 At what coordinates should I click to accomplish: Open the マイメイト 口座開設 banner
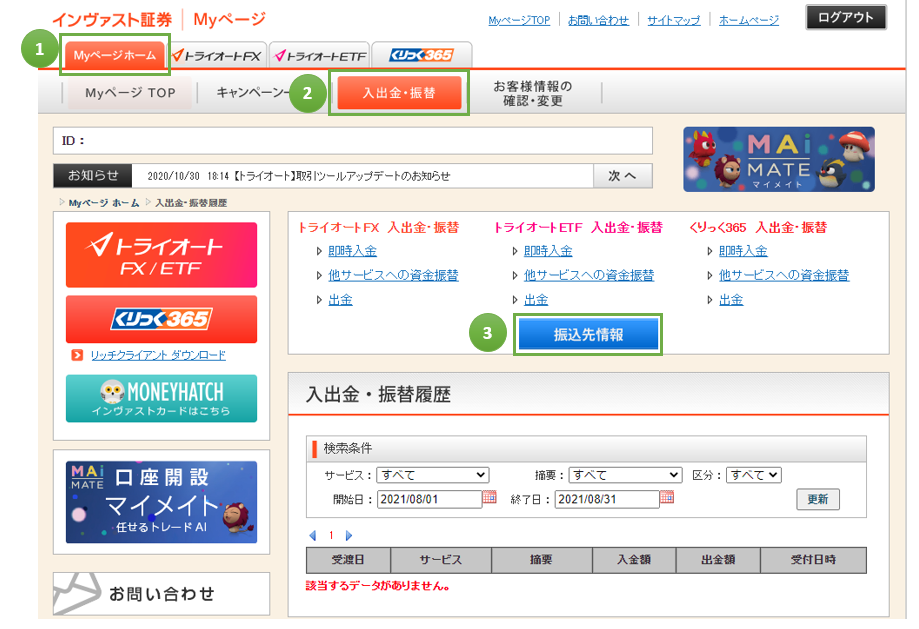point(161,502)
